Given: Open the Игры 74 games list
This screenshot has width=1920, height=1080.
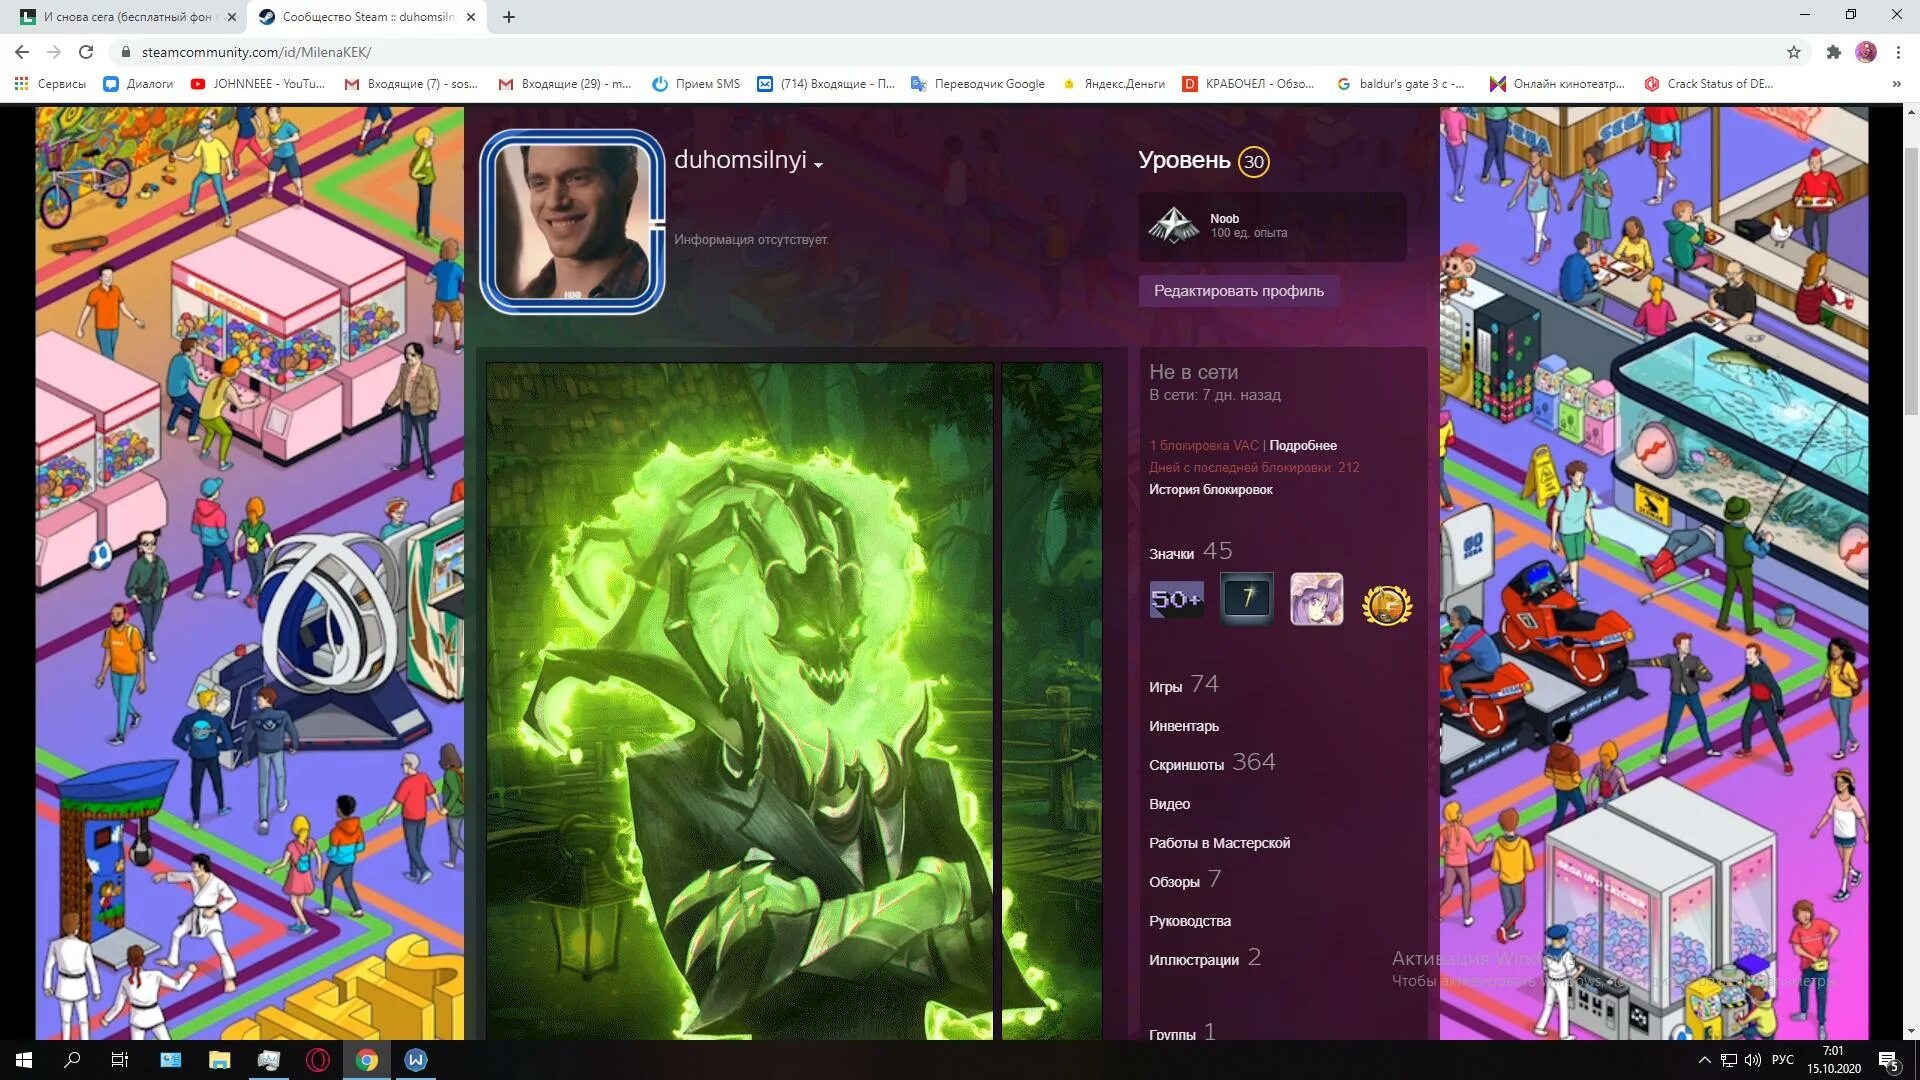Looking at the screenshot, I should [1184, 685].
